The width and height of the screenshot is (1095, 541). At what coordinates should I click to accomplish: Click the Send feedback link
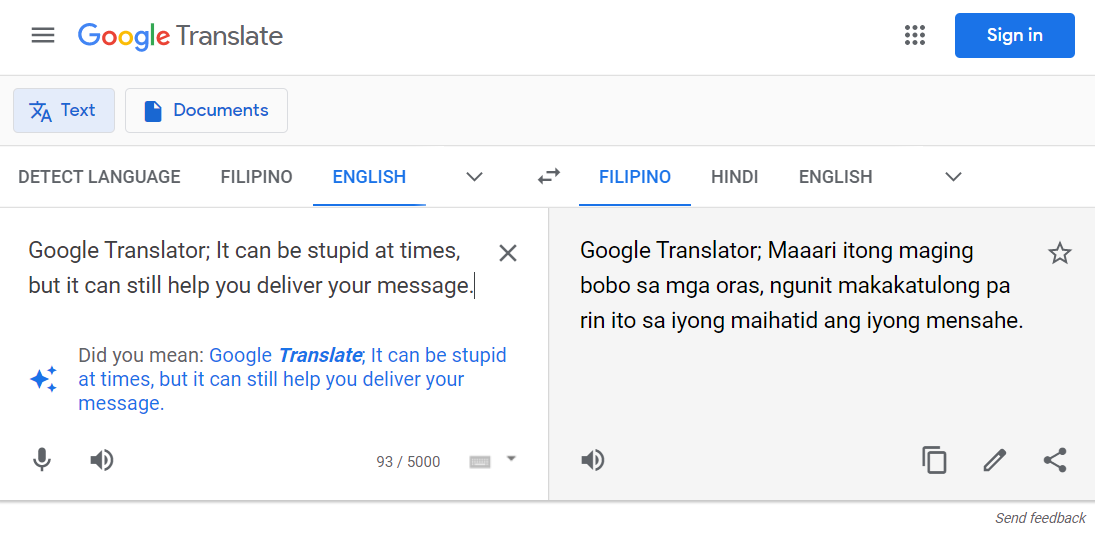tap(1041, 518)
